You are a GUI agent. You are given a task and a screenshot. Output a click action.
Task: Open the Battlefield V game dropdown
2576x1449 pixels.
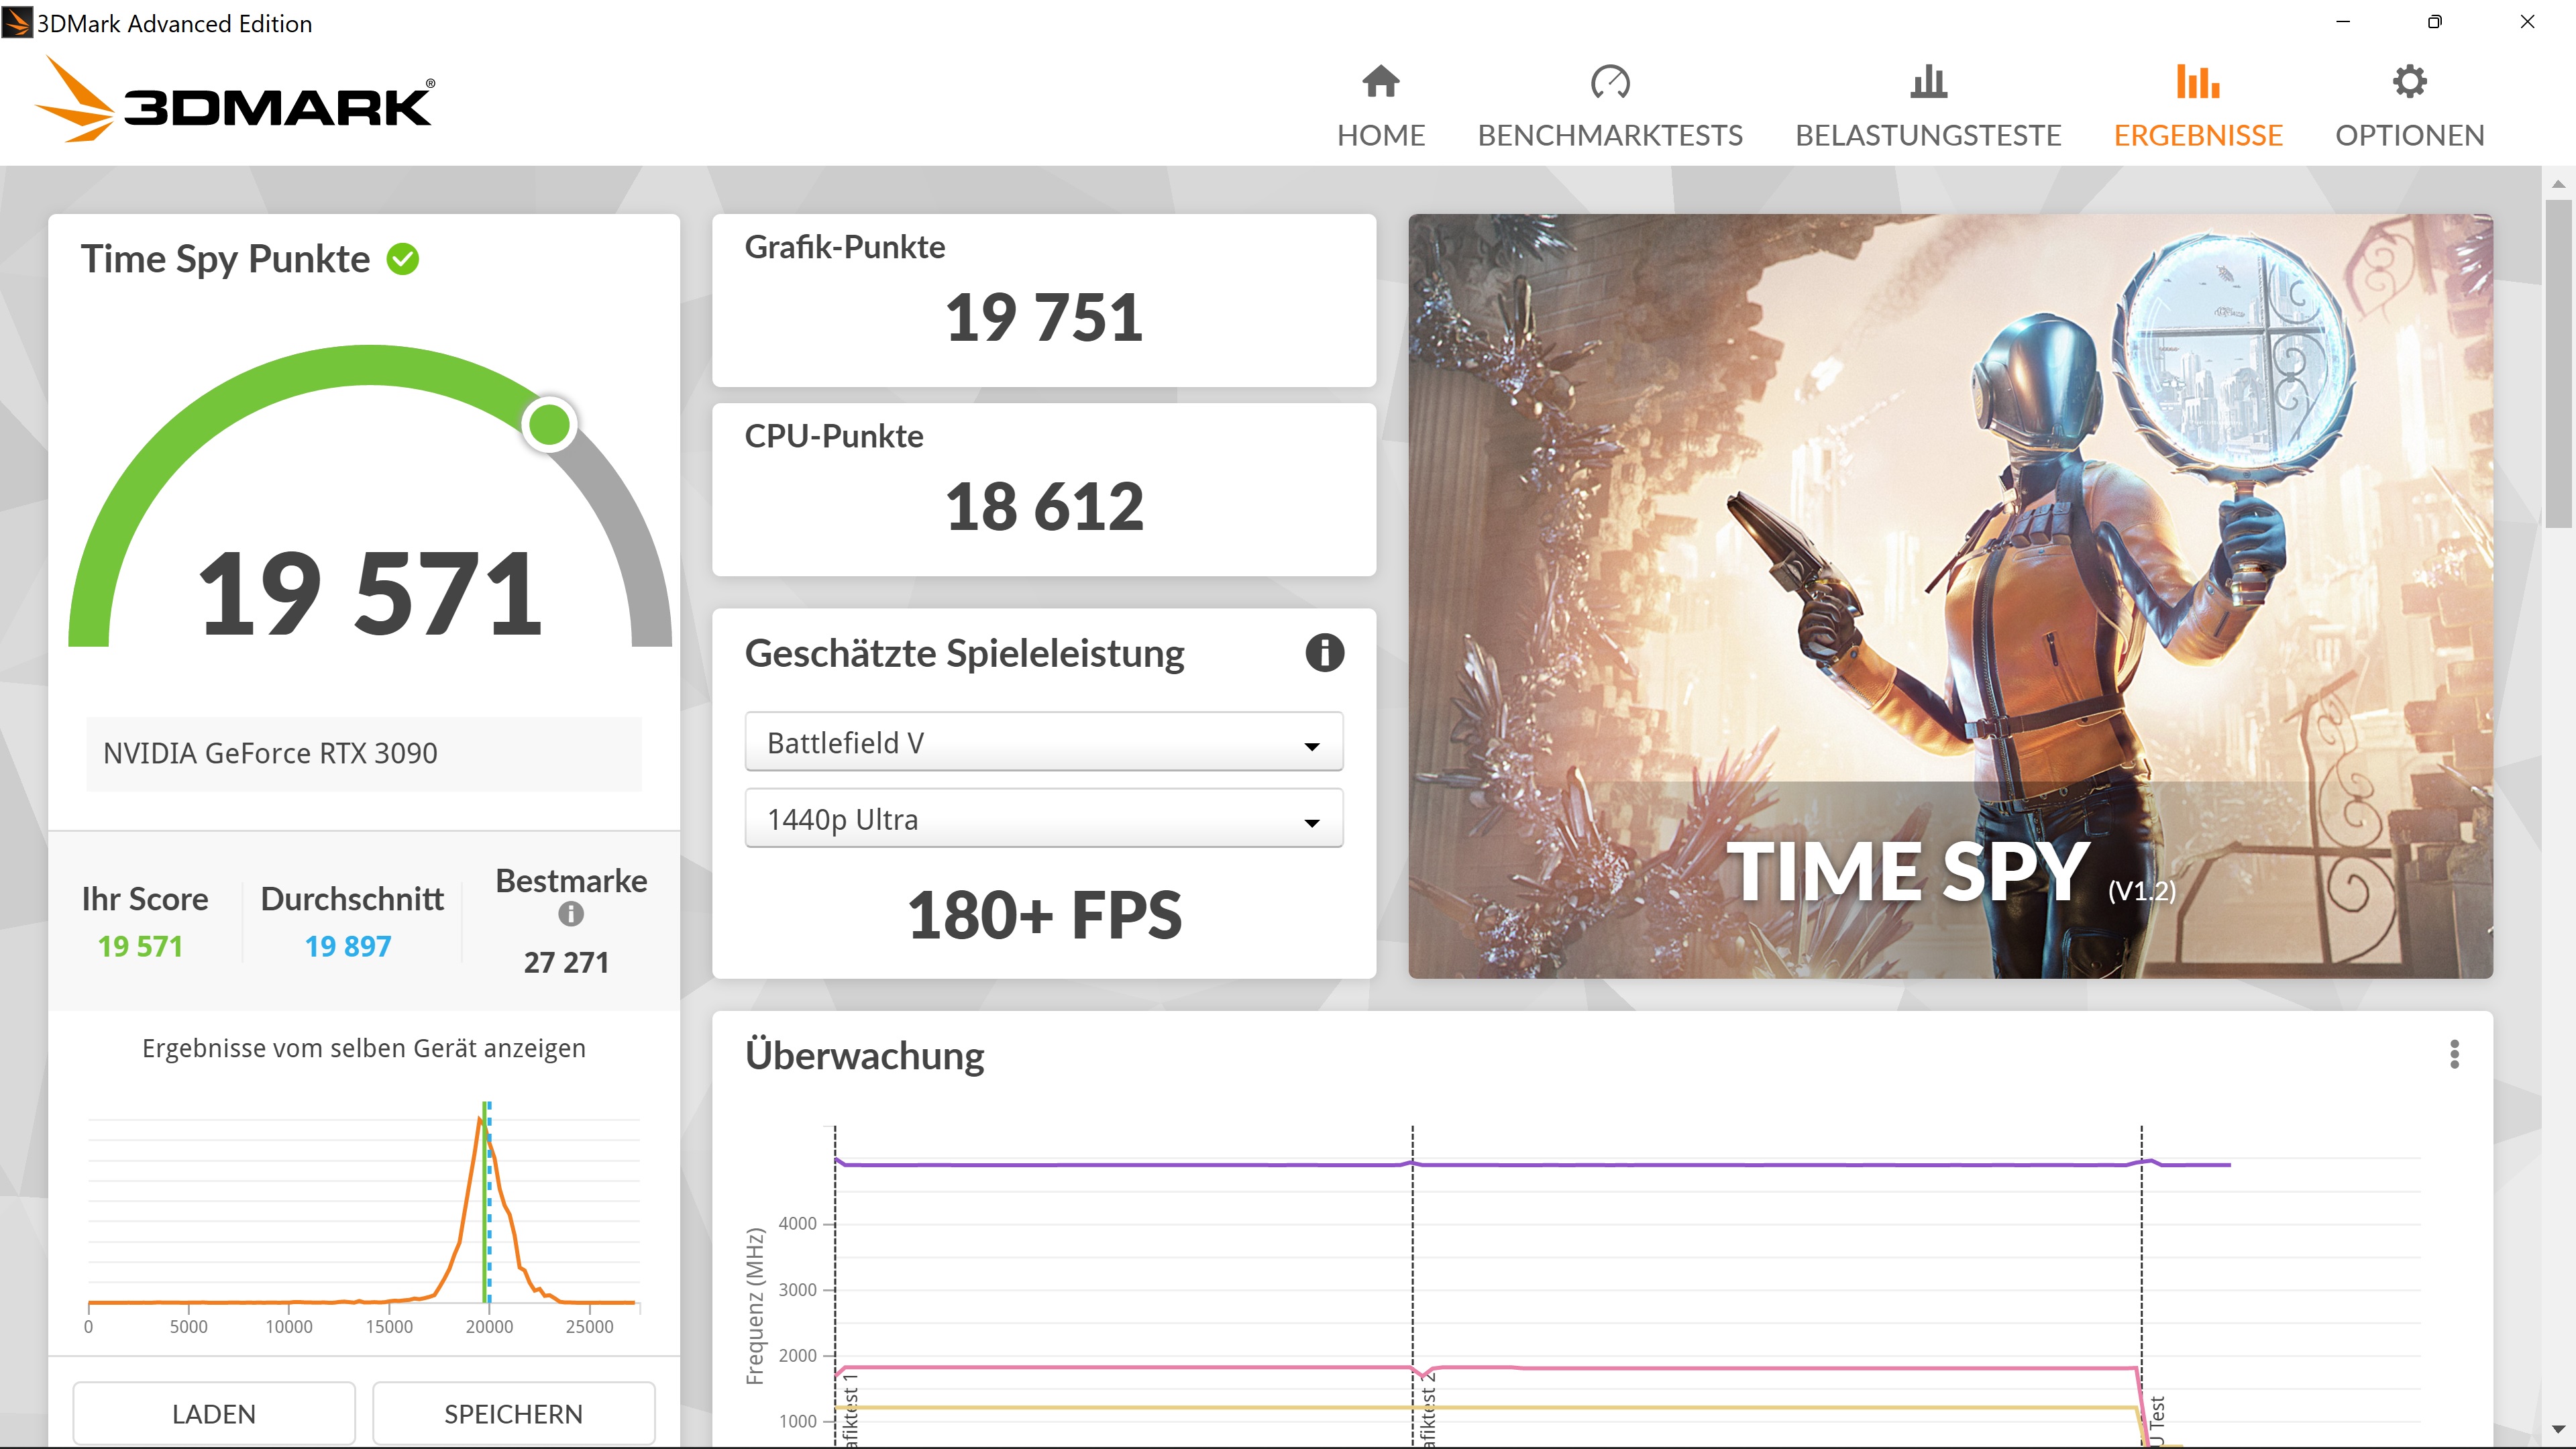[1043, 743]
